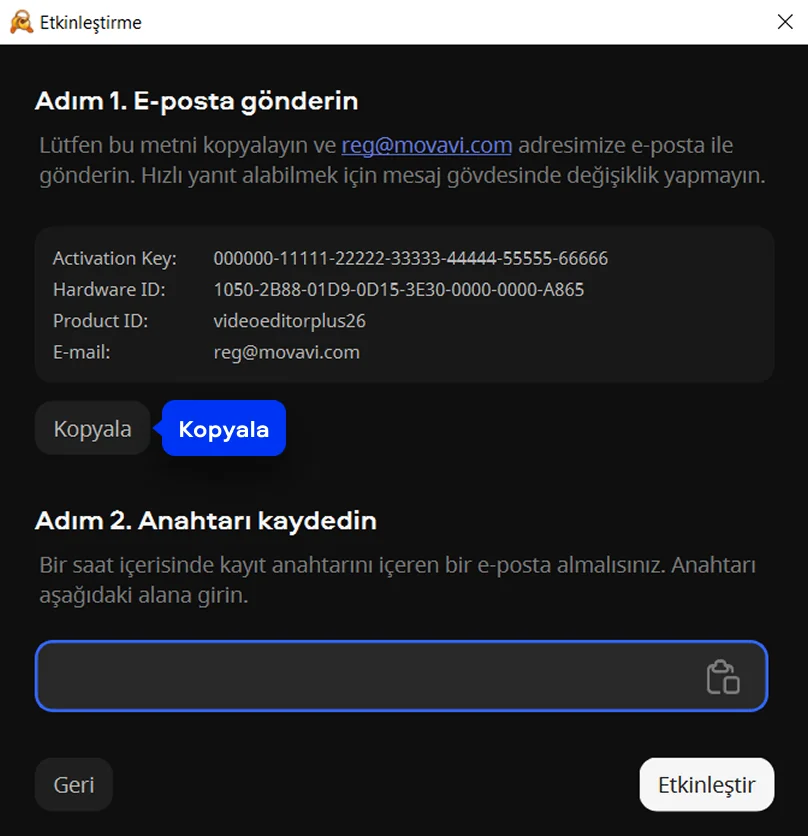Click the Activation Key value text
Viewport: 808px width, 836px height.
(x=410, y=259)
